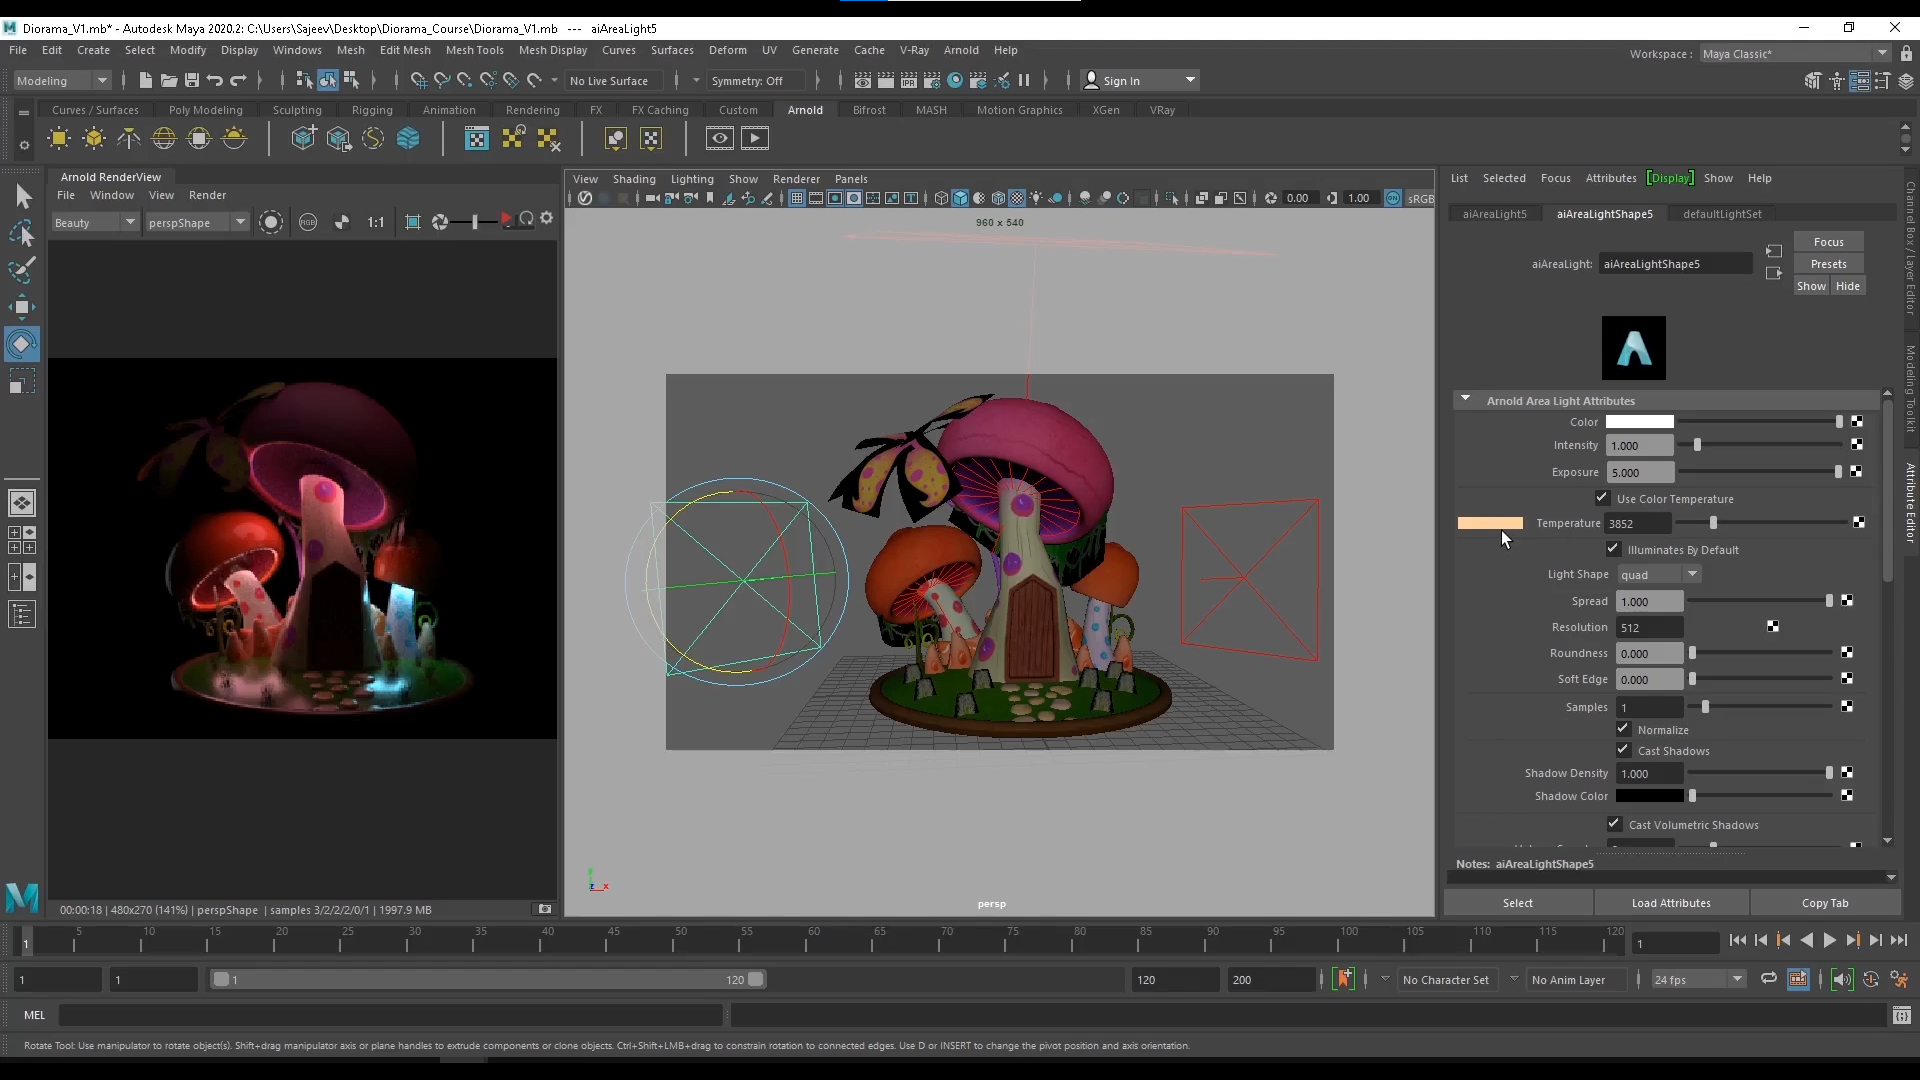The height and width of the screenshot is (1080, 1920).
Task: Collapse the Arnold Area Light Attributes section
Action: coord(1466,399)
